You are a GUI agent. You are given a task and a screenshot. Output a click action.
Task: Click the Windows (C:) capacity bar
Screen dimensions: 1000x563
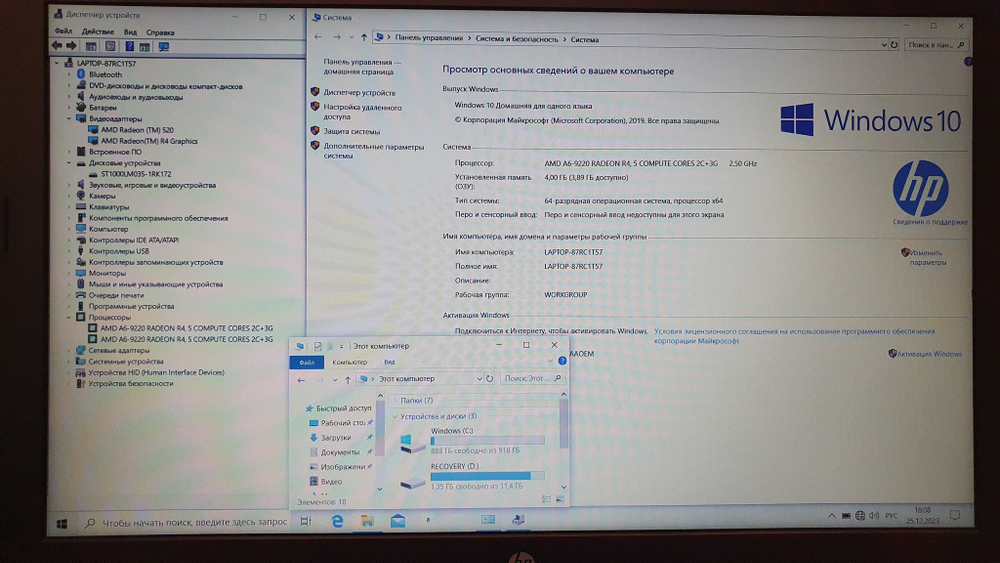[x=487, y=441]
